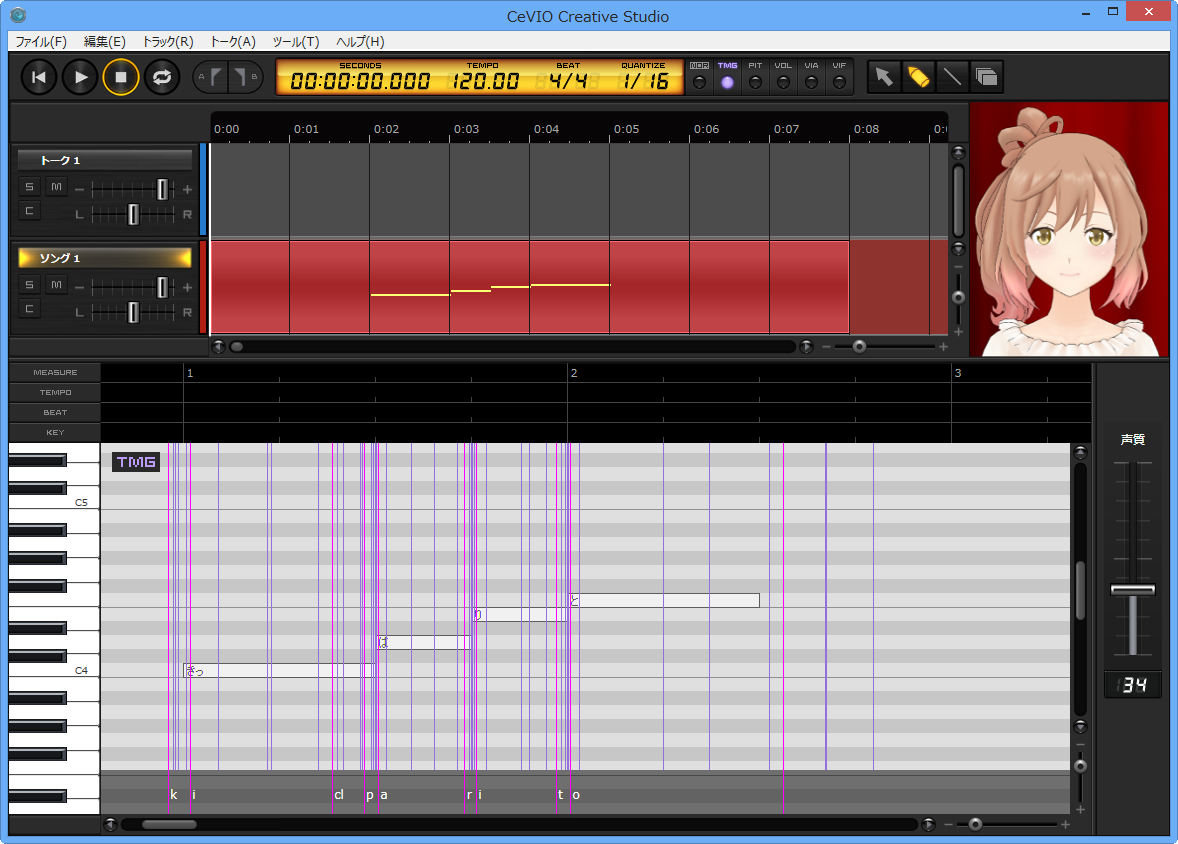This screenshot has width=1178, height=844.
Task: Select the と note in piano roll
Action: 664,600
